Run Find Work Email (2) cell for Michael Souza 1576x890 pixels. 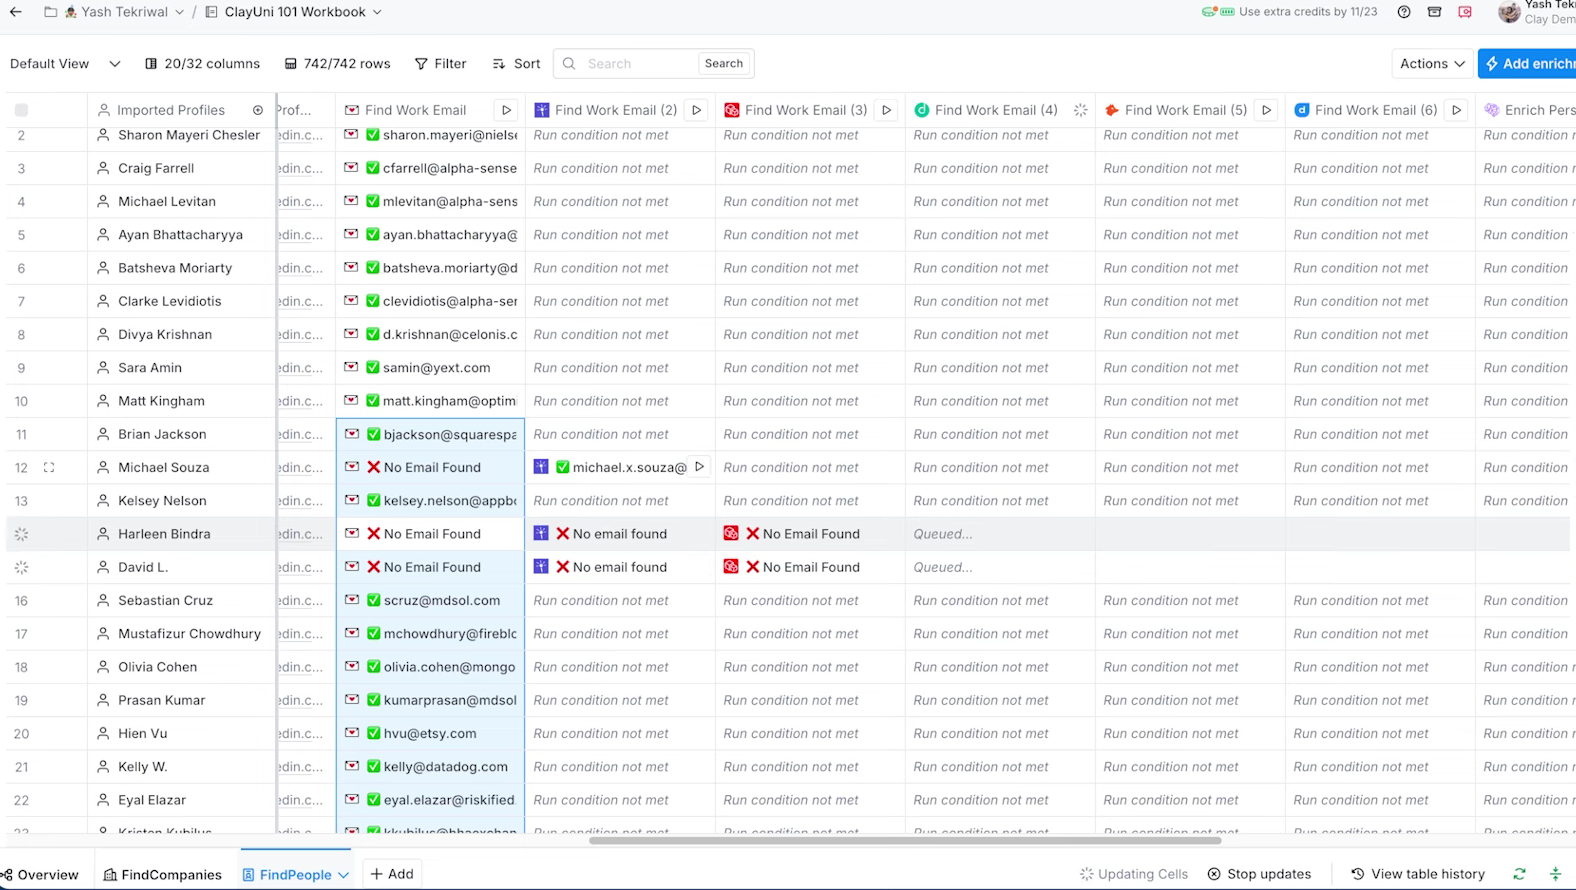[700, 467]
